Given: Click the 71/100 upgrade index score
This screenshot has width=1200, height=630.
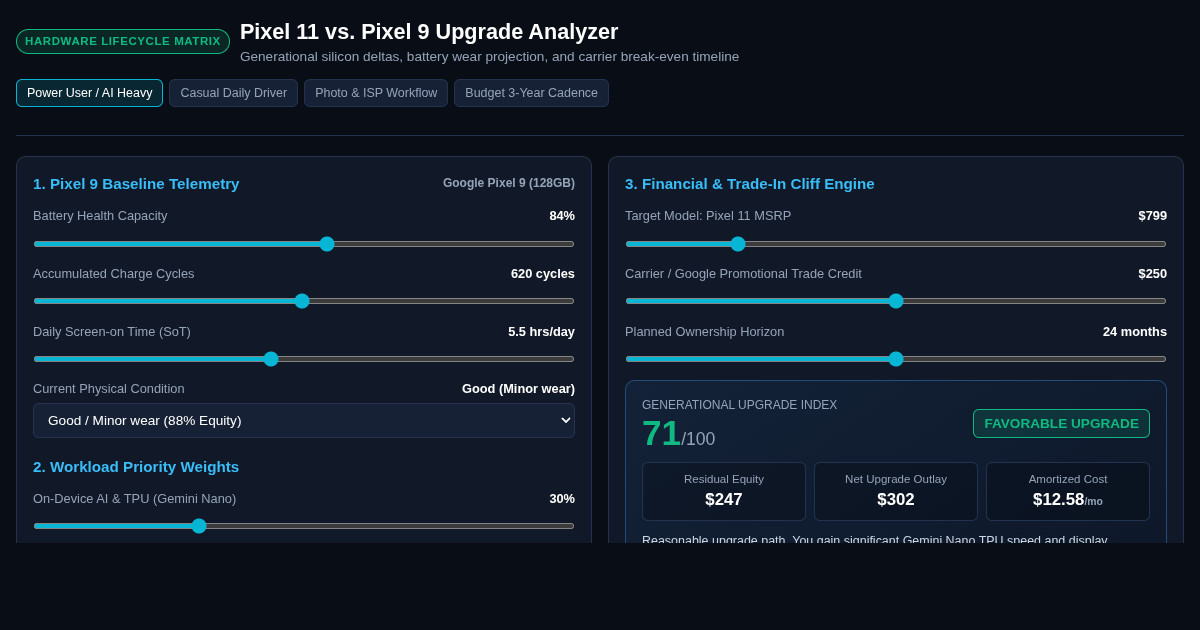Looking at the screenshot, I should 678,434.
